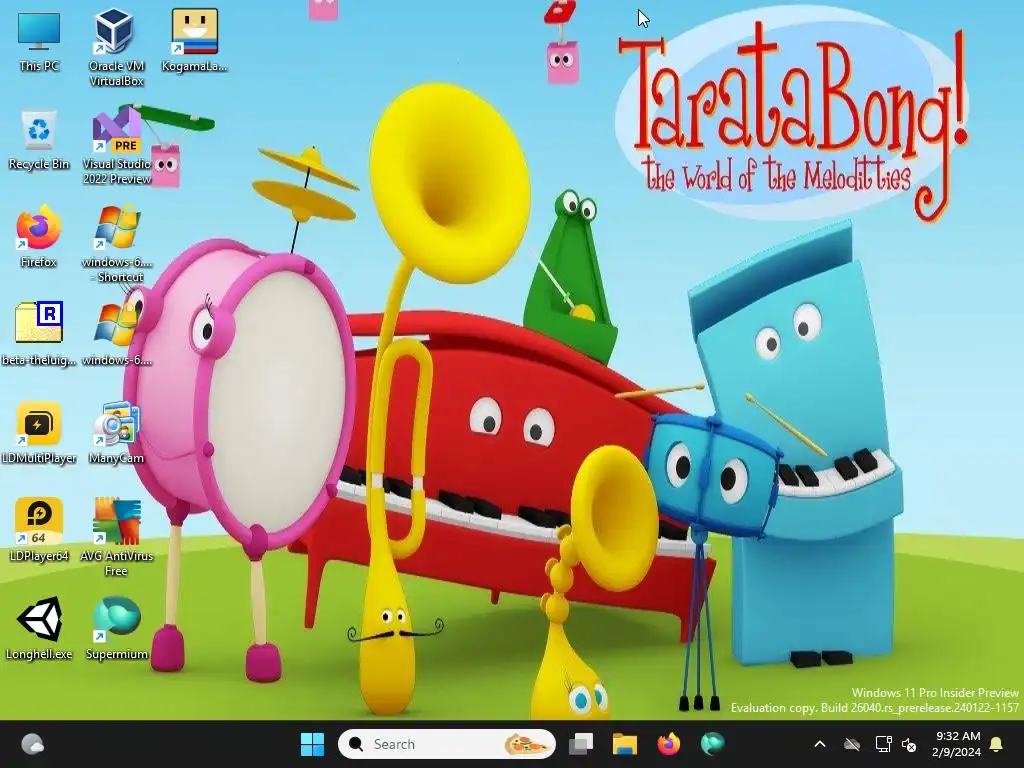Launch Firefox from the taskbar
1024x768 pixels.
[x=668, y=744]
